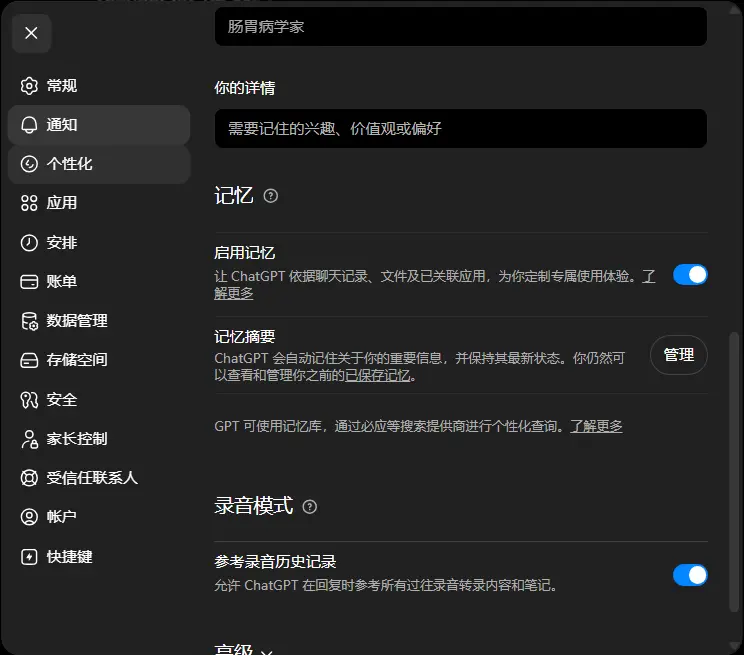This screenshot has width=744, height=655.
Task: Click the profile icon beside 帐户
Action: pos(29,516)
